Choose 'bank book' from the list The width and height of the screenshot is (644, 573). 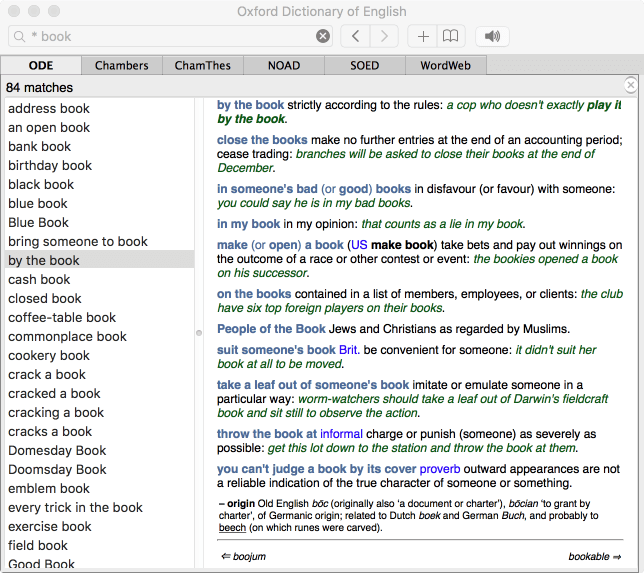tap(99, 146)
